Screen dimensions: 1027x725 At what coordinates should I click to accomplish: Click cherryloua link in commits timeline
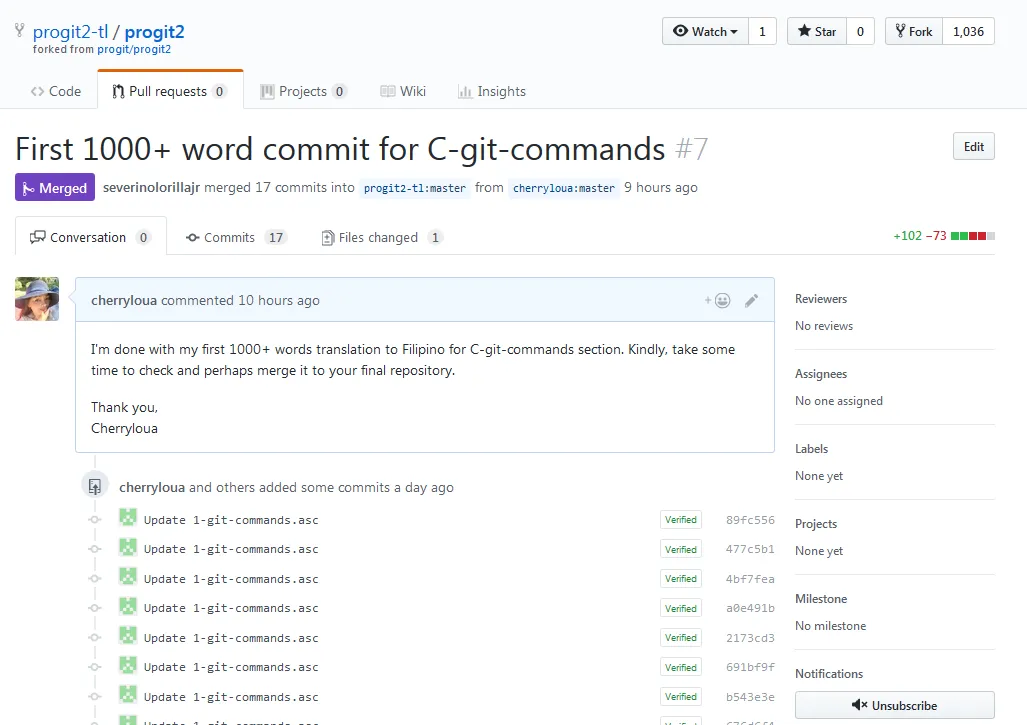(152, 487)
